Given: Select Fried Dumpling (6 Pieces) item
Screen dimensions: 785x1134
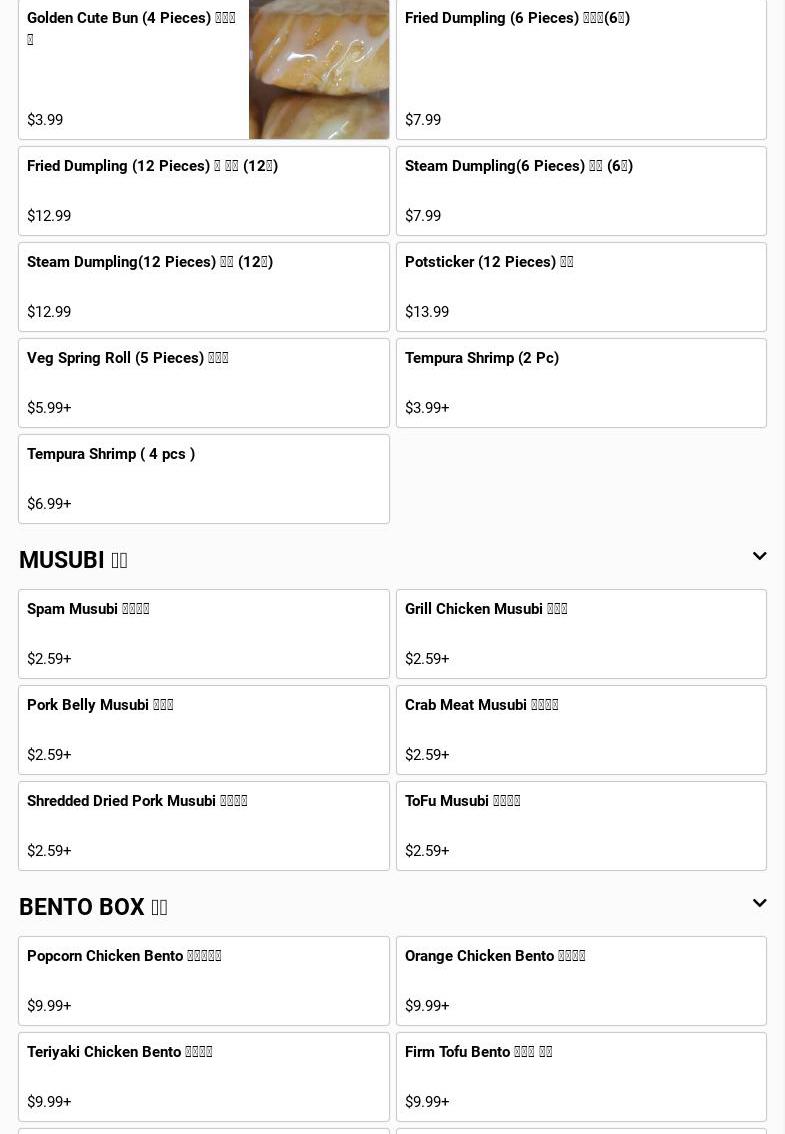Looking at the screenshot, I should click(x=581, y=69).
